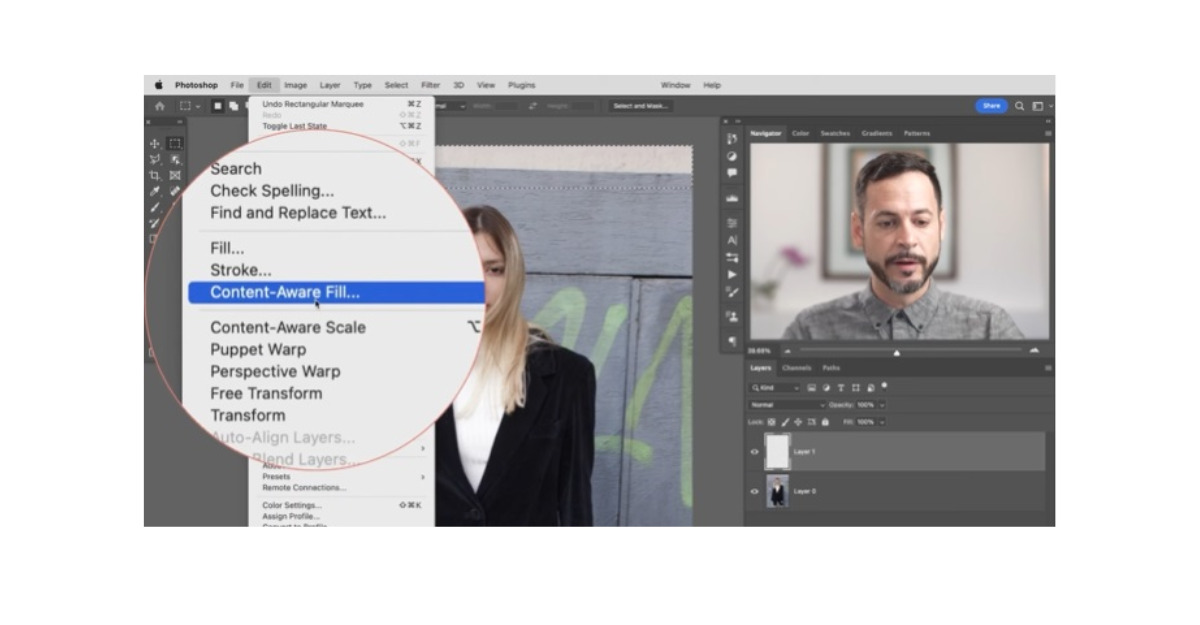Open the Normal blend mode dropdown
The height and width of the screenshot is (625, 1200).
[787, 405]
